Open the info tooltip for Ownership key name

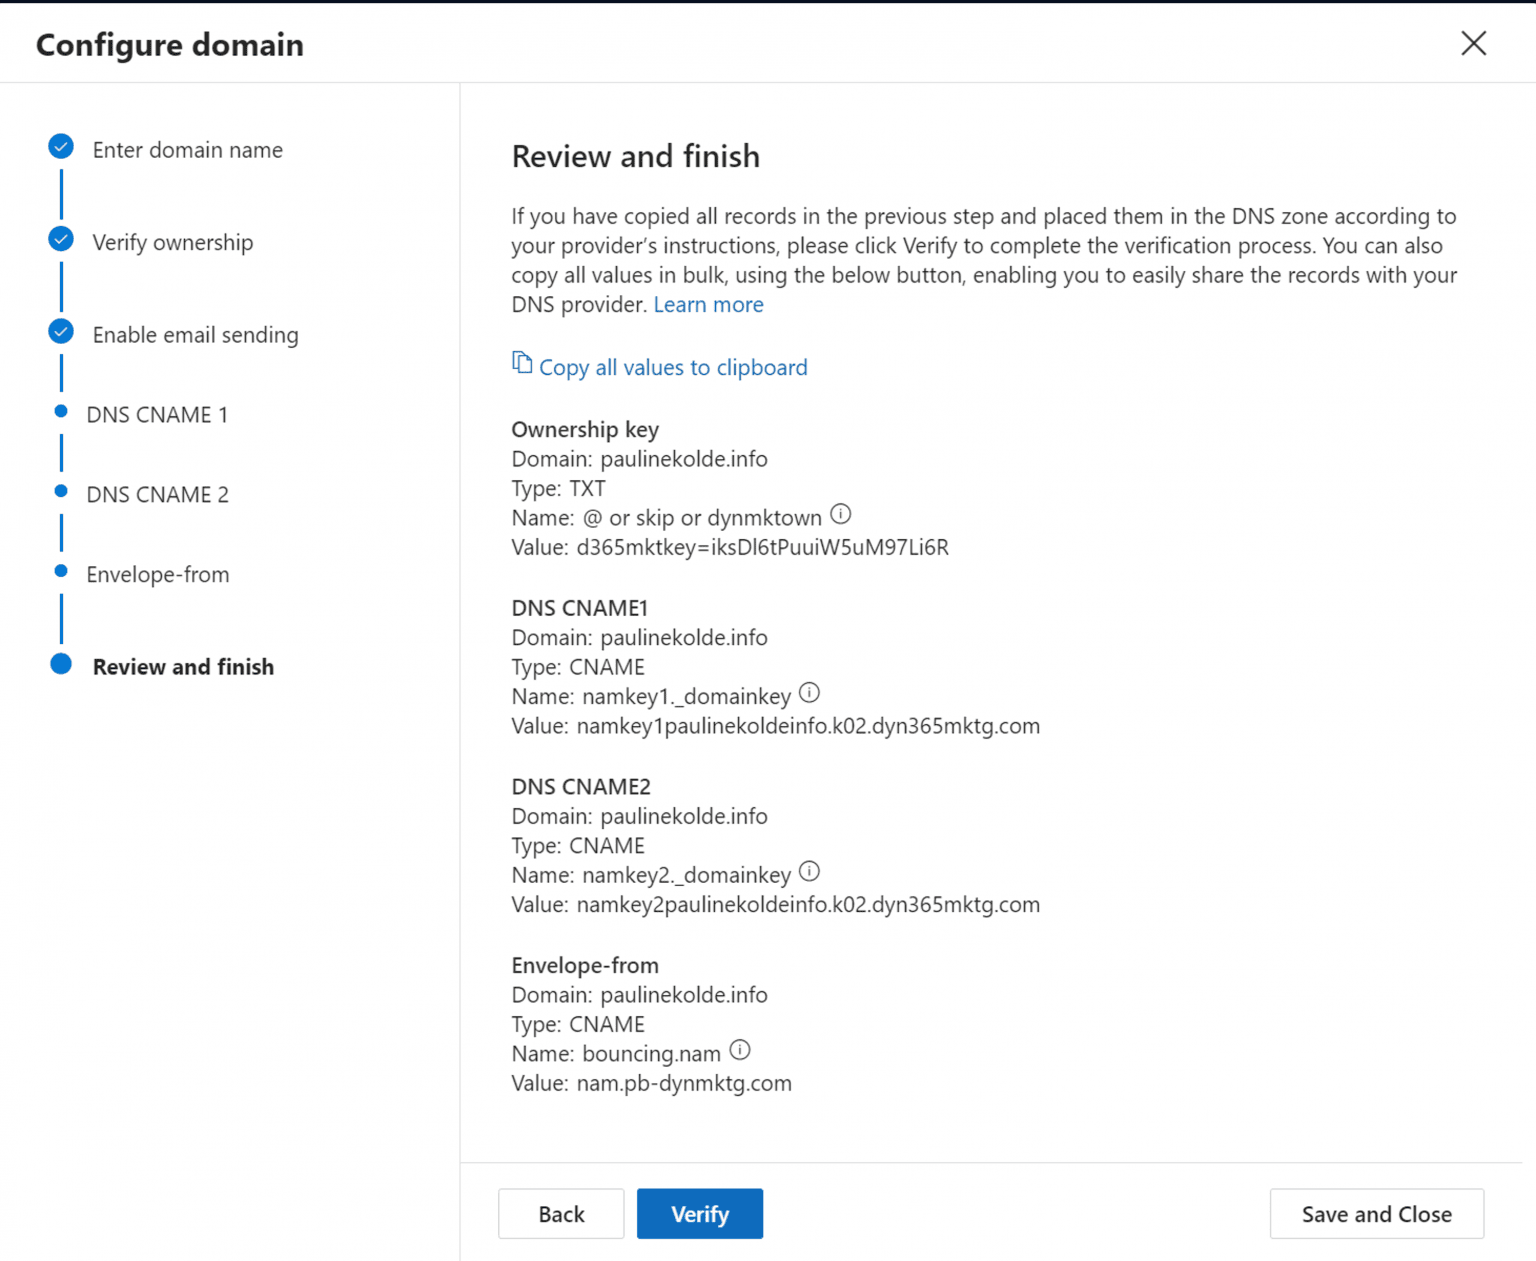(840, 515)
